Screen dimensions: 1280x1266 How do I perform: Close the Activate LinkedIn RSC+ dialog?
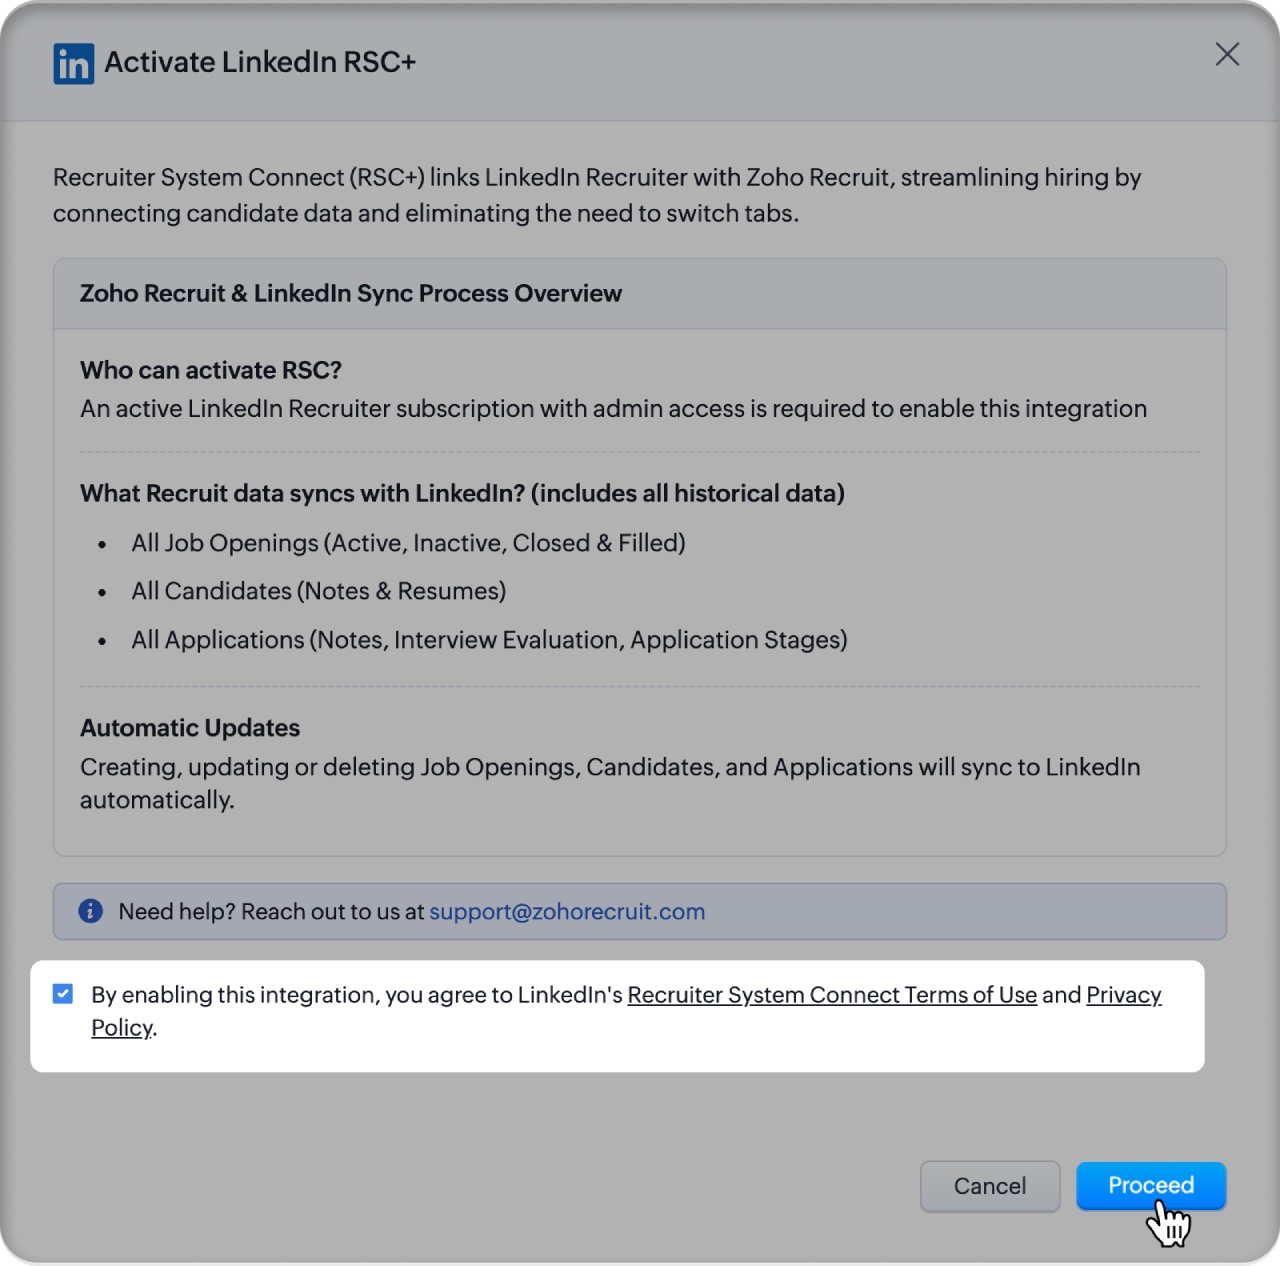[x=1227, y=54]
